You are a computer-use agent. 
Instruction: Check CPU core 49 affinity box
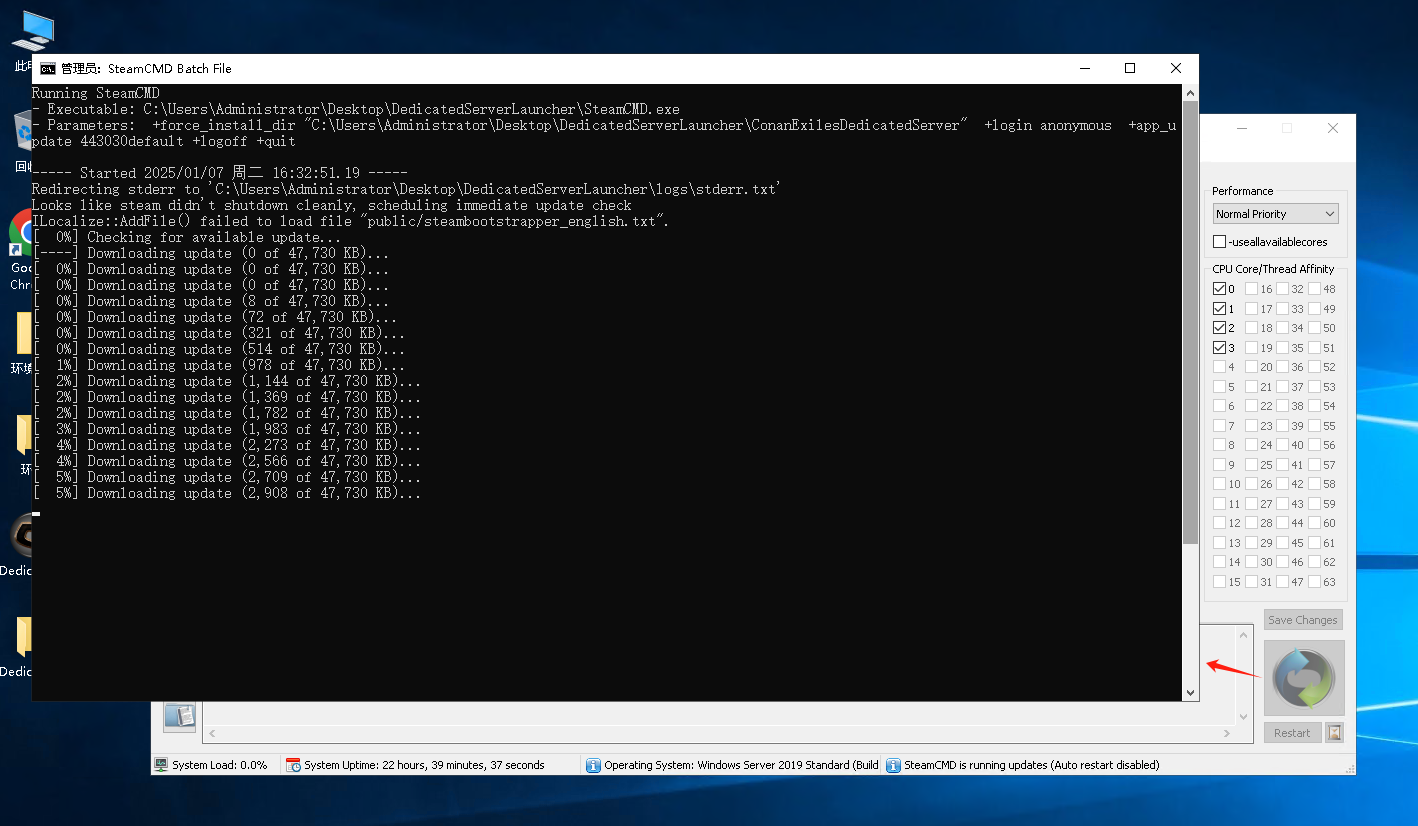coord(1314,309)
